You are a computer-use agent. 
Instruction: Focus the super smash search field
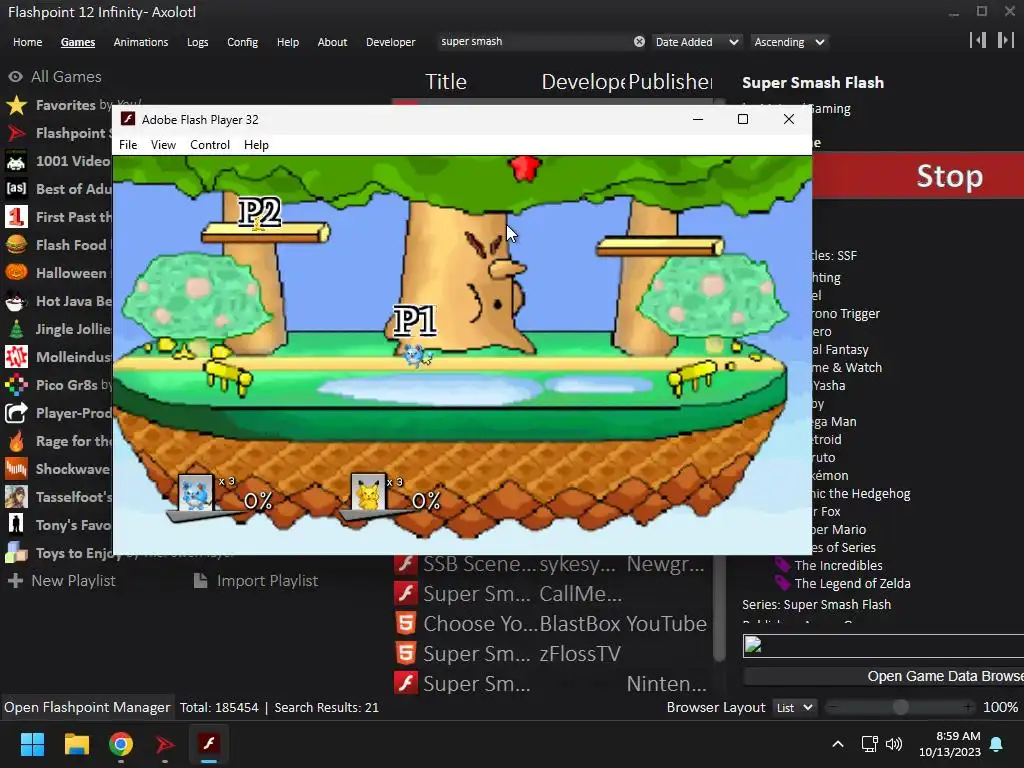pos(535,42)
